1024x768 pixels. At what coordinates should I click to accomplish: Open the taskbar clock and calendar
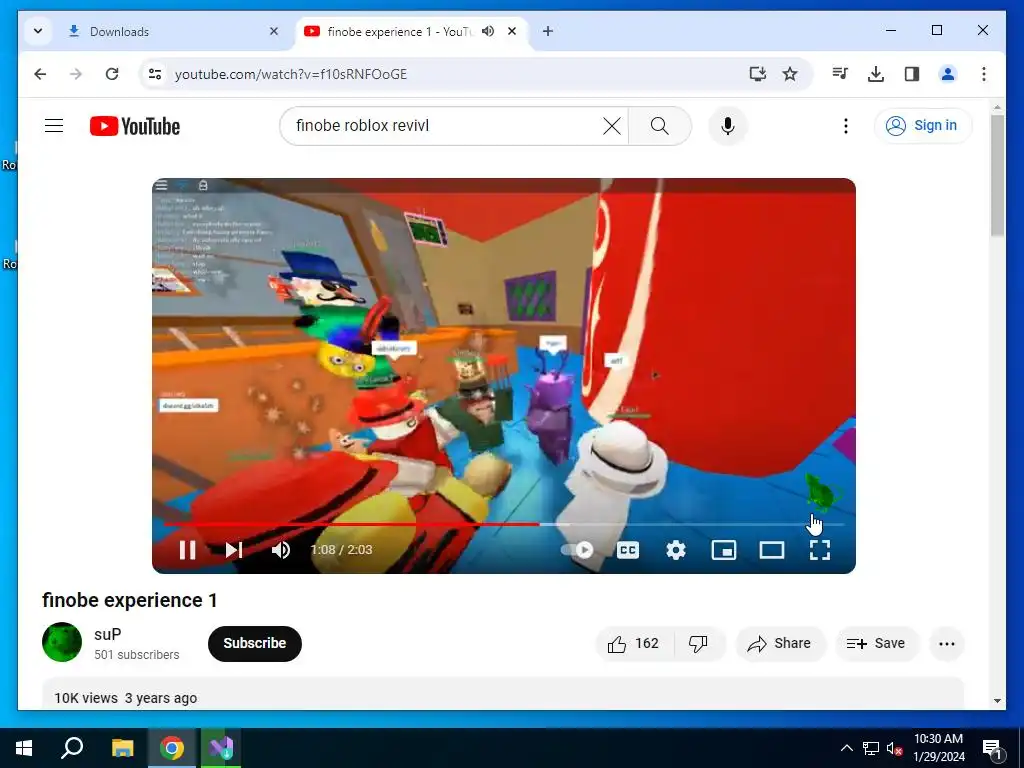click(x=938, y=748)
